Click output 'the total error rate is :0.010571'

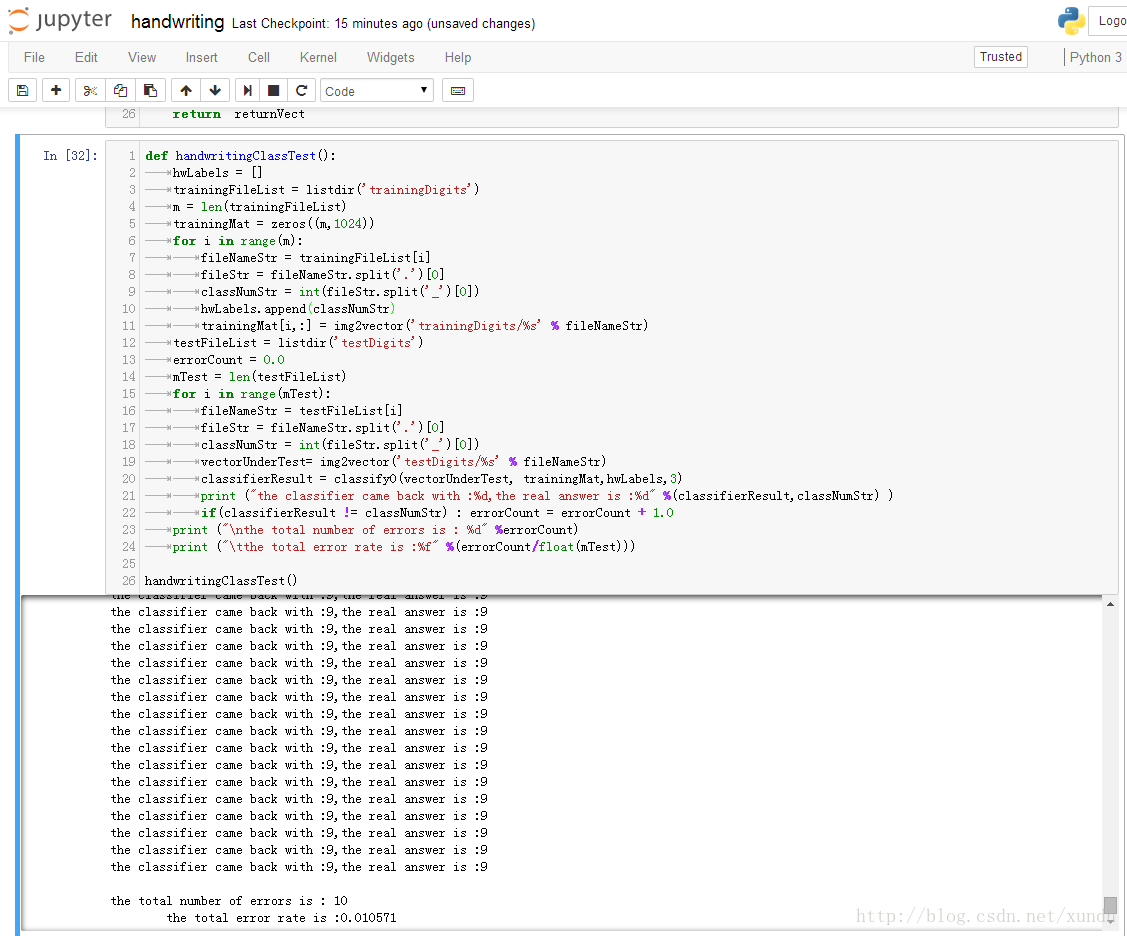(281, 918)
